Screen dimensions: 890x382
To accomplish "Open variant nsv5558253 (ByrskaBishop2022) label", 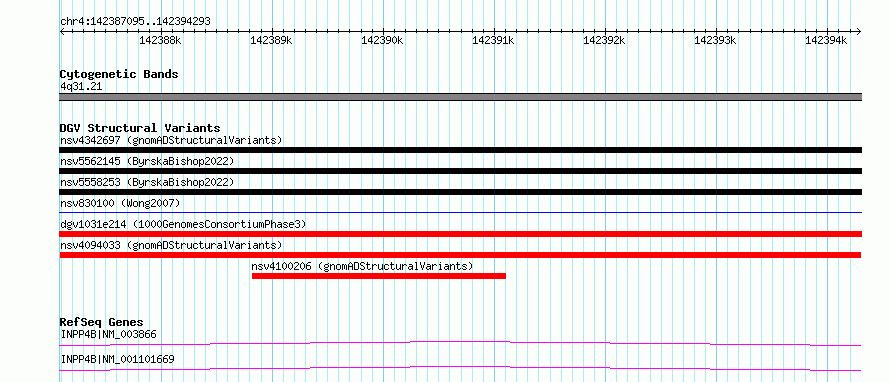I will point(147,182).
